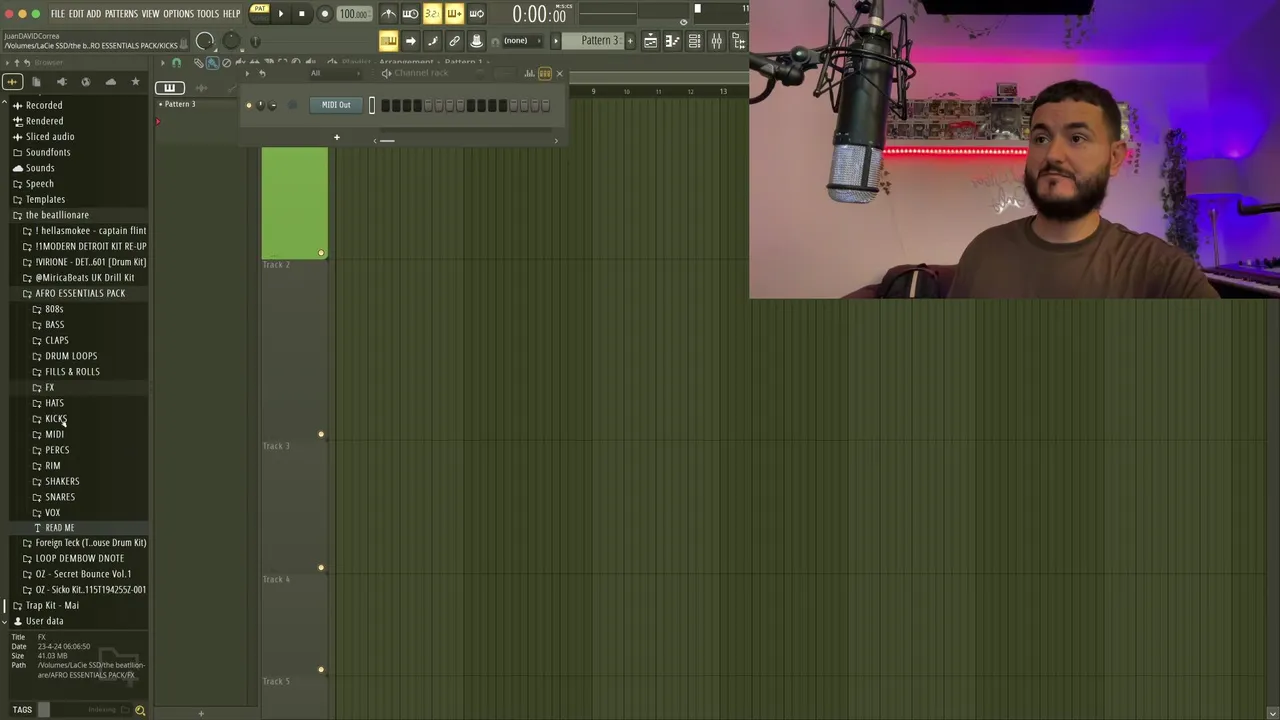The height and width of the screenshot is (720, 1280).
Task: Click the MIDI Out channel button
Action: tap(337, 105)
